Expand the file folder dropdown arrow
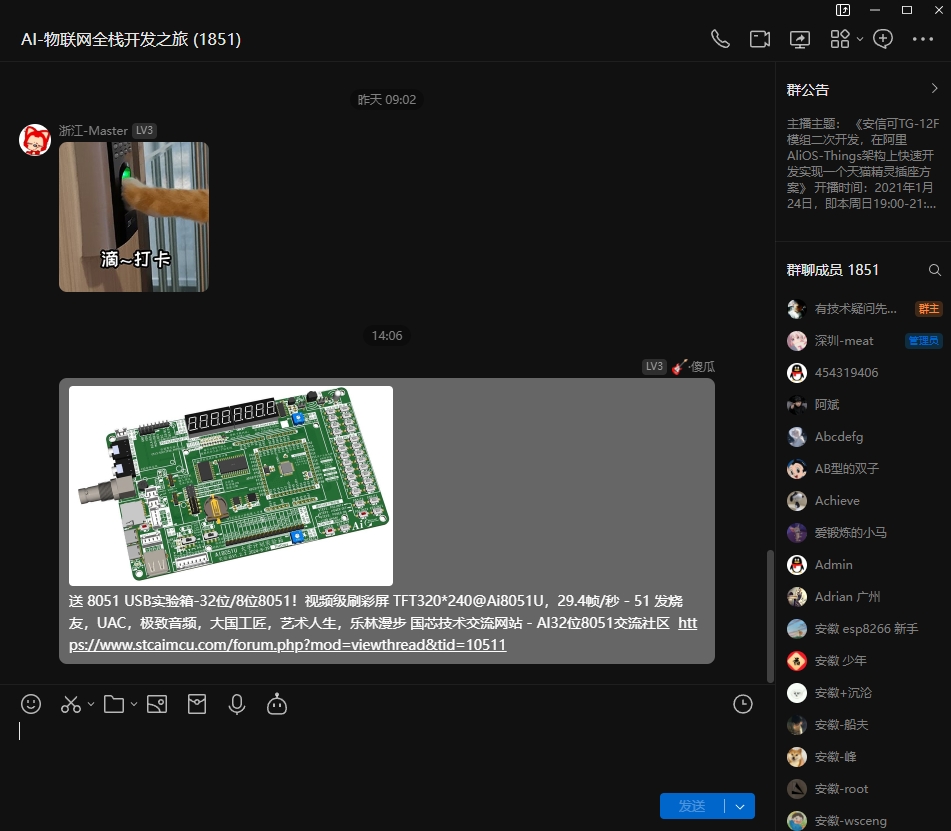 [x=134, y=704]
